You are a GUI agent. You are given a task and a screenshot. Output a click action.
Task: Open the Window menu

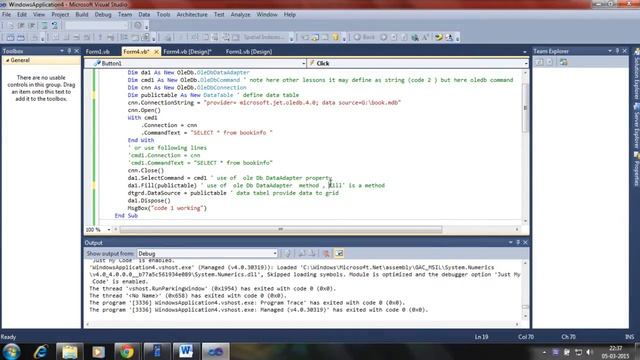pyautogui.click(x=267, y=15)
